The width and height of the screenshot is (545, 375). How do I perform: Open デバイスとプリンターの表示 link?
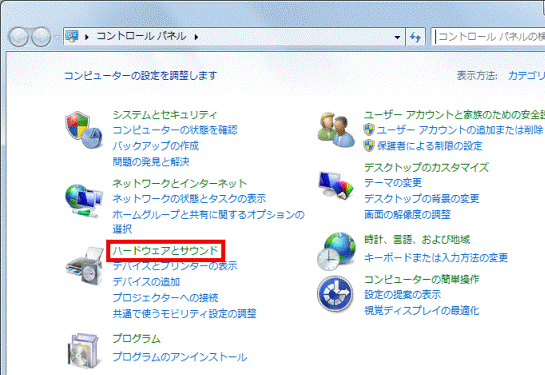click(x=175, y=266)
